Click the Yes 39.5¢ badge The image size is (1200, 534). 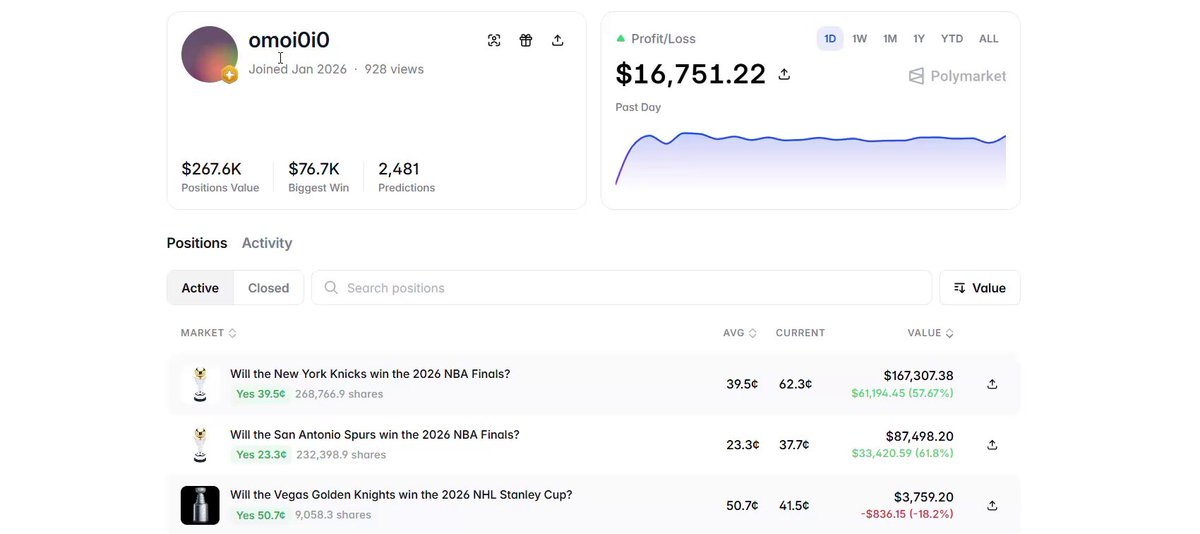(260, 394)
